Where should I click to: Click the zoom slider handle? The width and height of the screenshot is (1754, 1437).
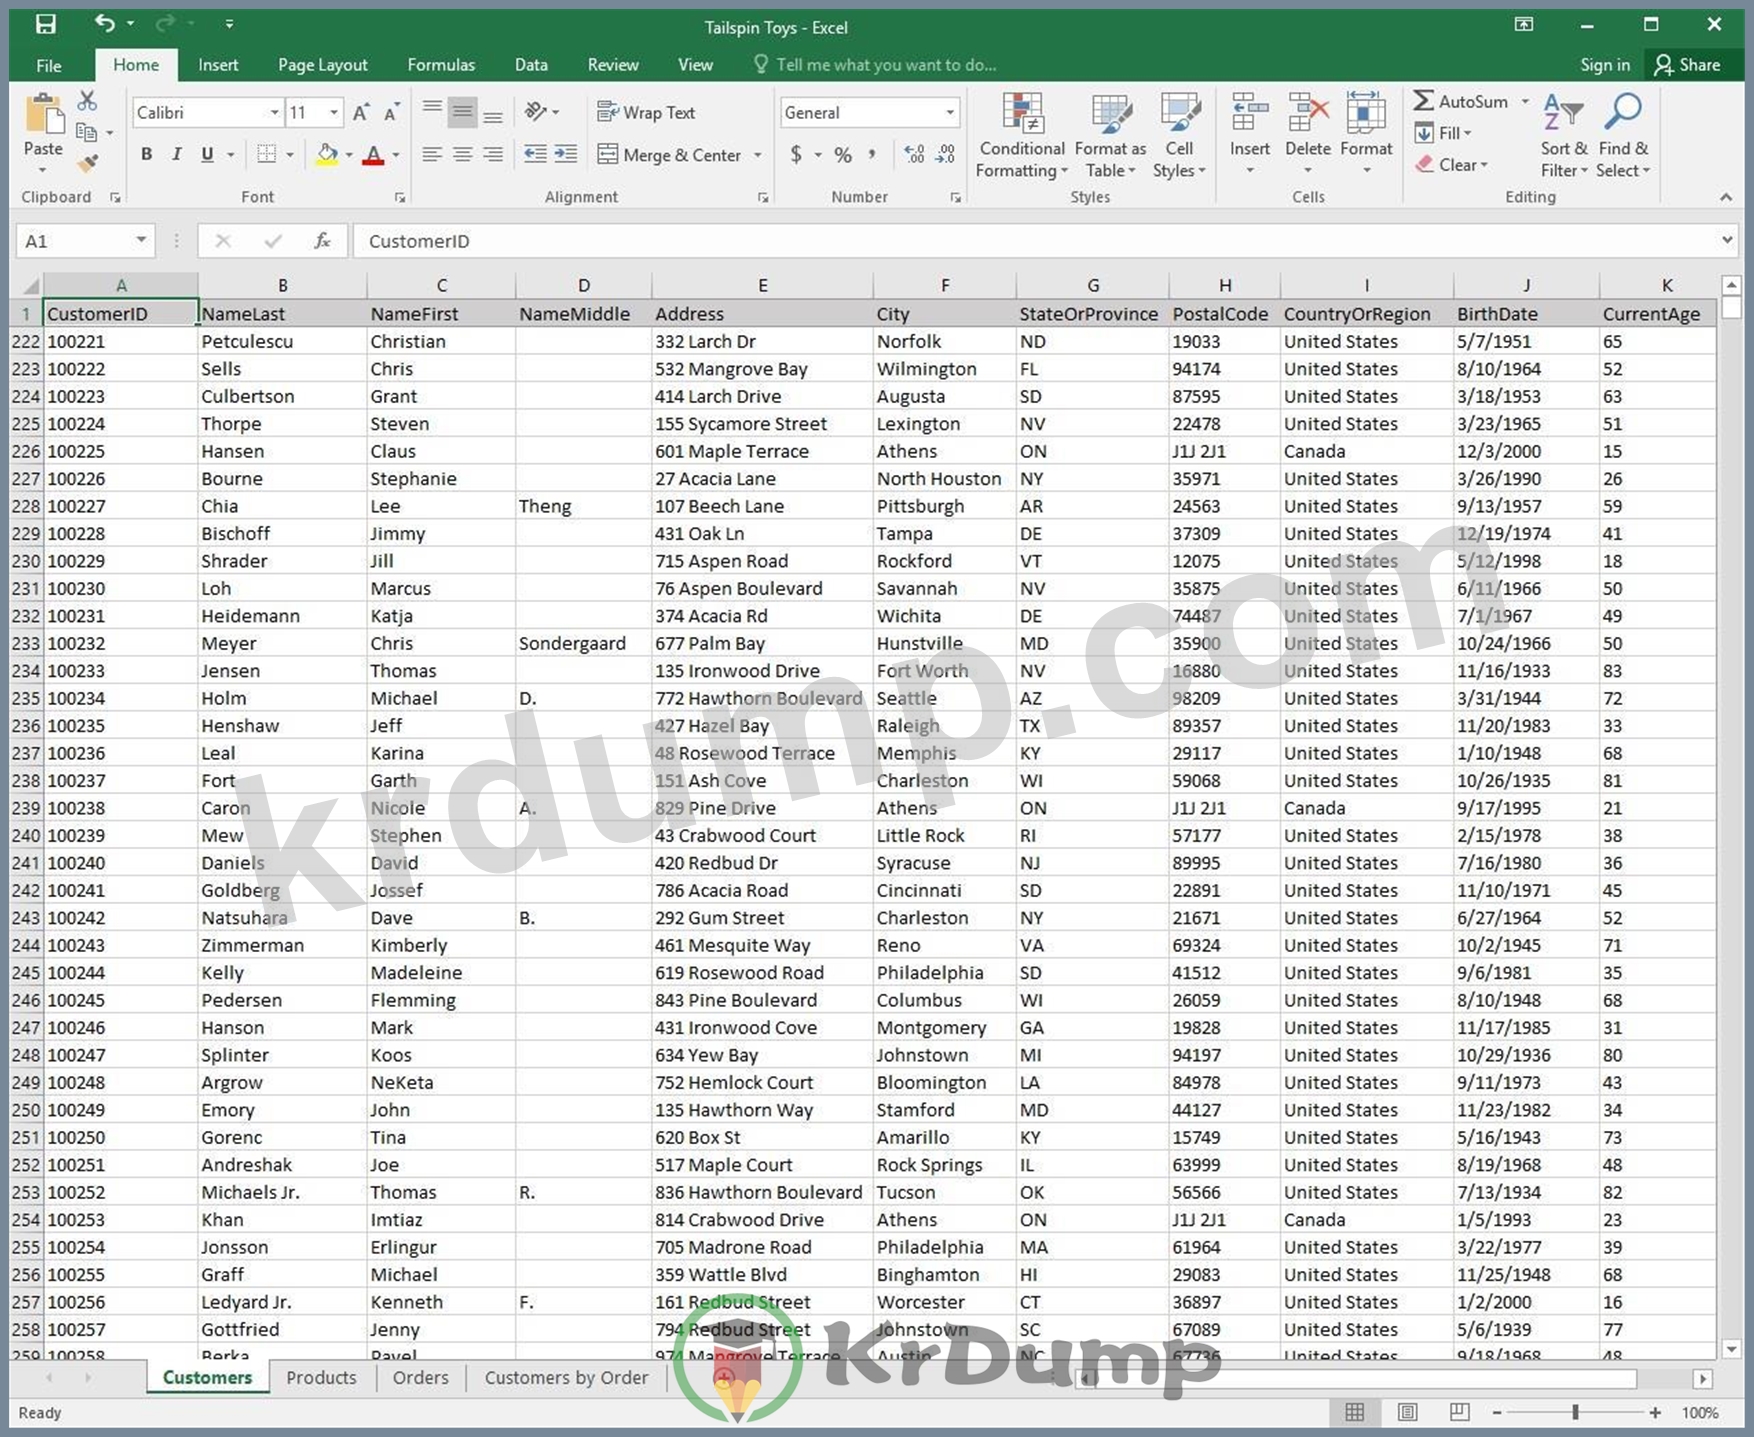(1575, 1412)
